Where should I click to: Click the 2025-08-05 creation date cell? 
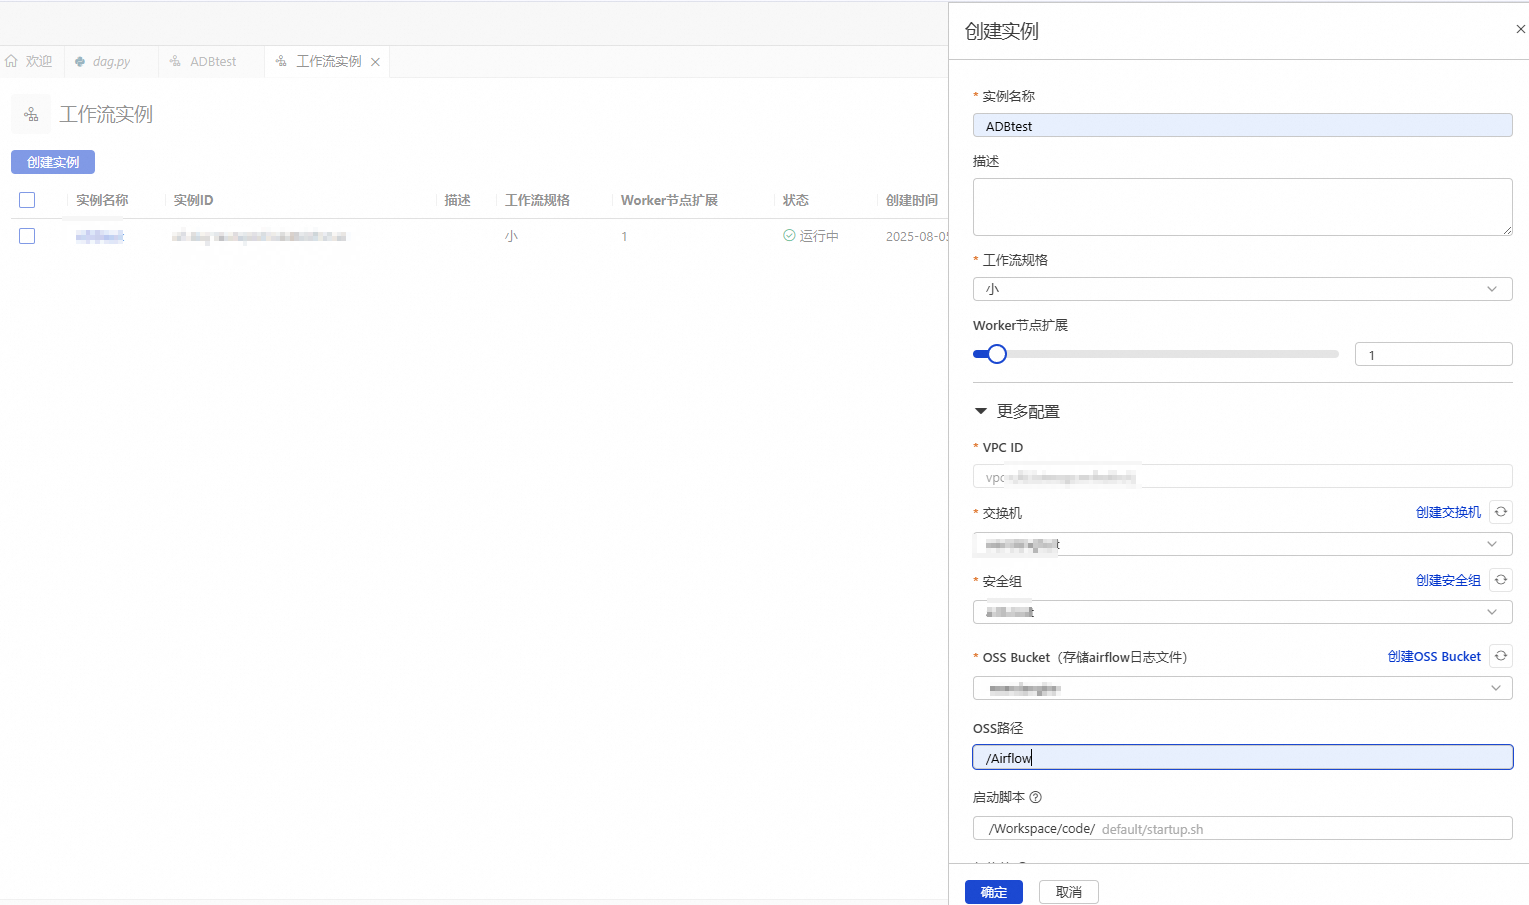point(916,236)
